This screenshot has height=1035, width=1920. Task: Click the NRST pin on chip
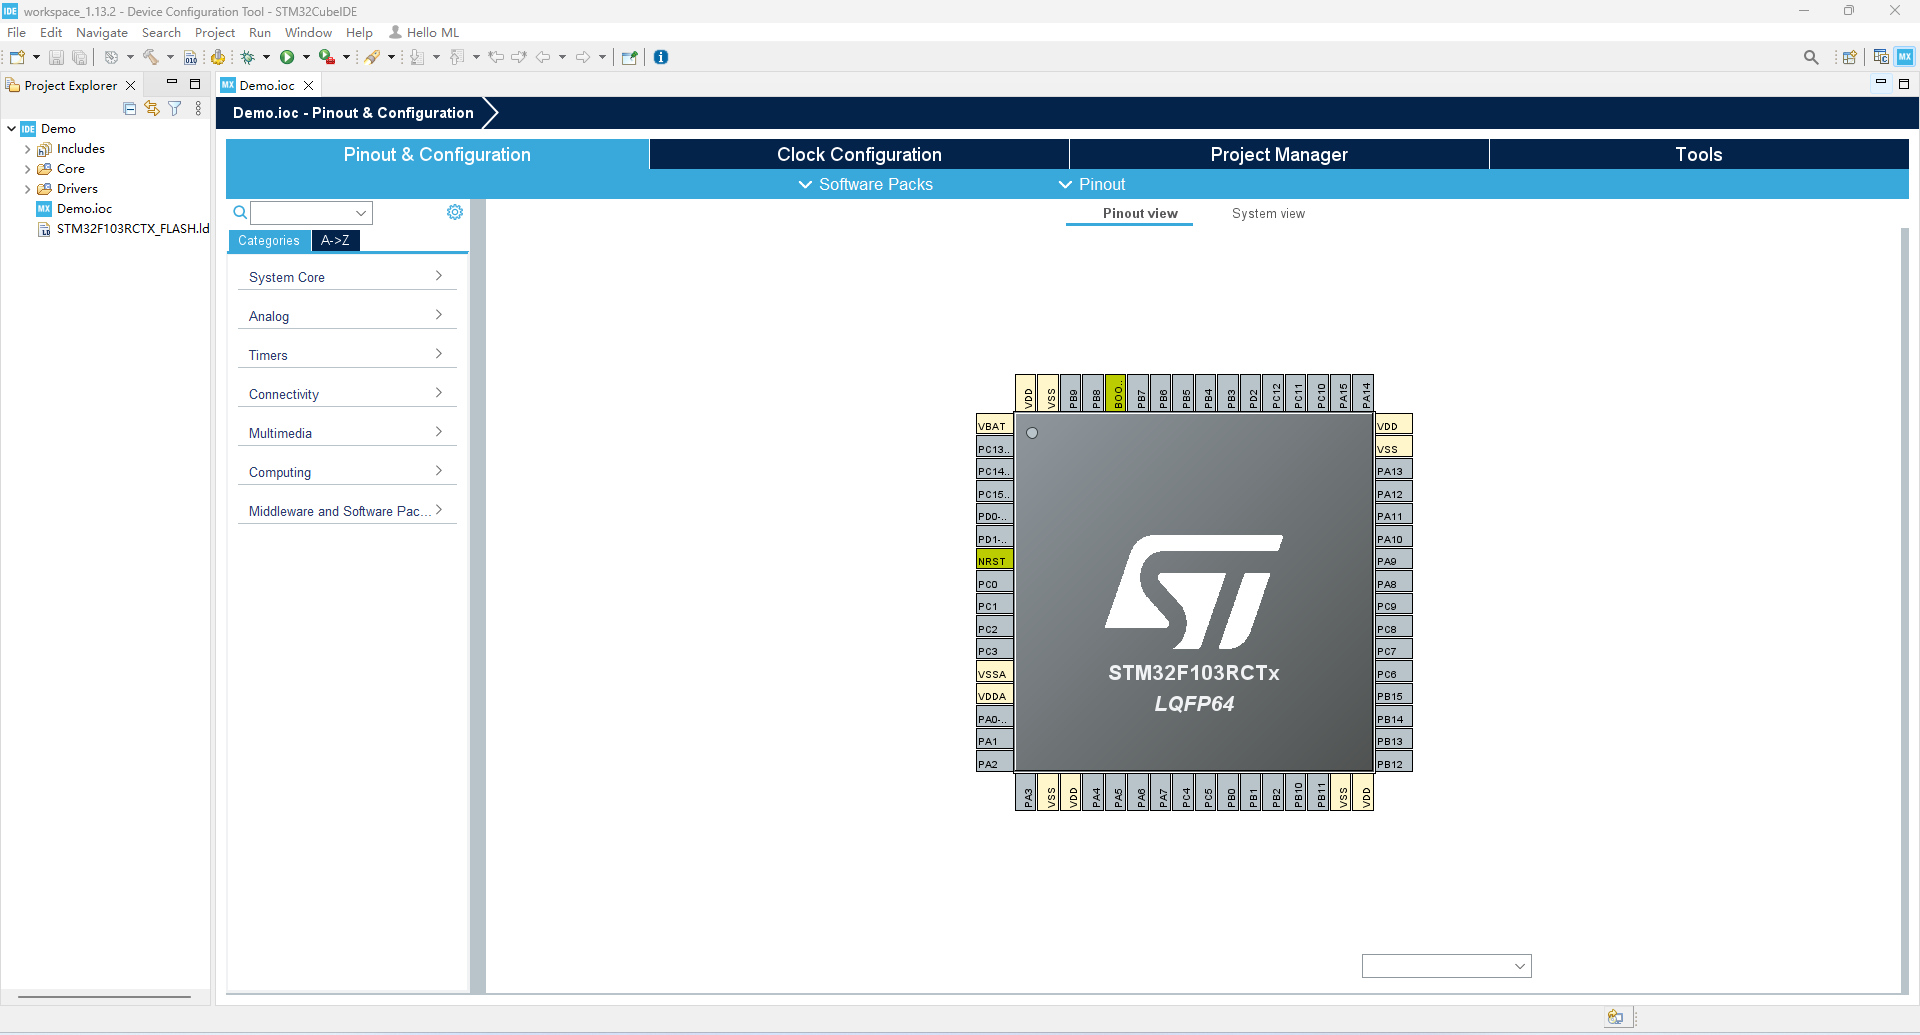point(994,561)
